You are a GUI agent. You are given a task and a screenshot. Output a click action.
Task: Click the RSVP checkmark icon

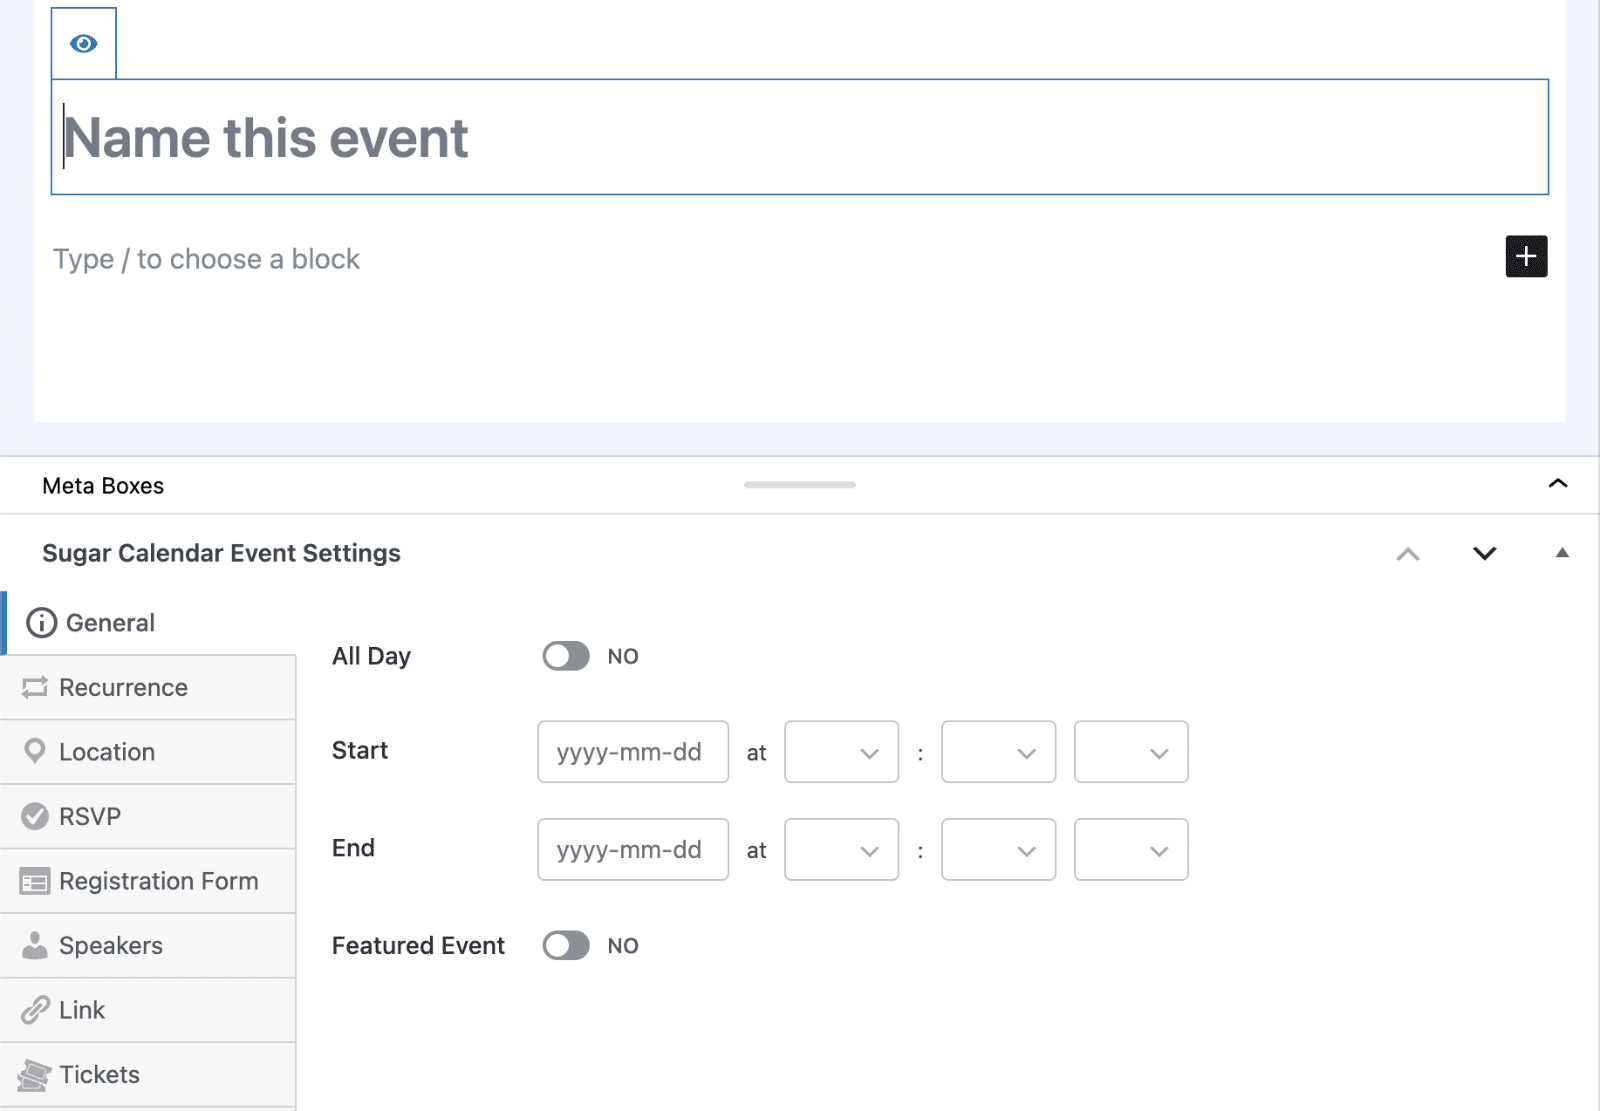click(x=35, y=816)
